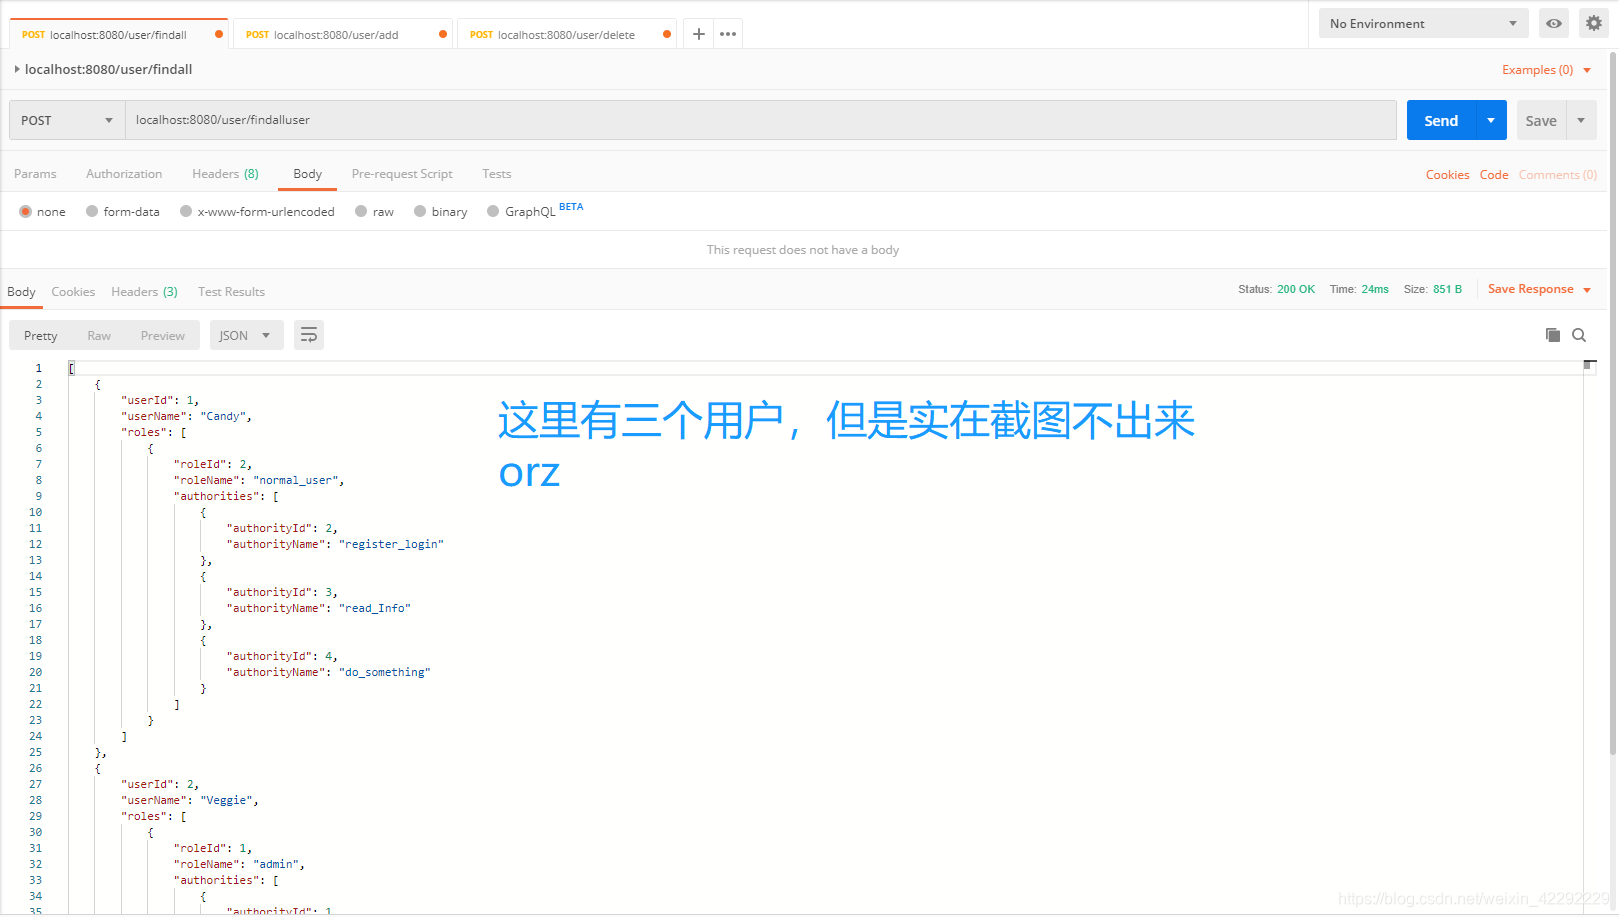Open response Headers (3) tab

(x=144, y=291)
